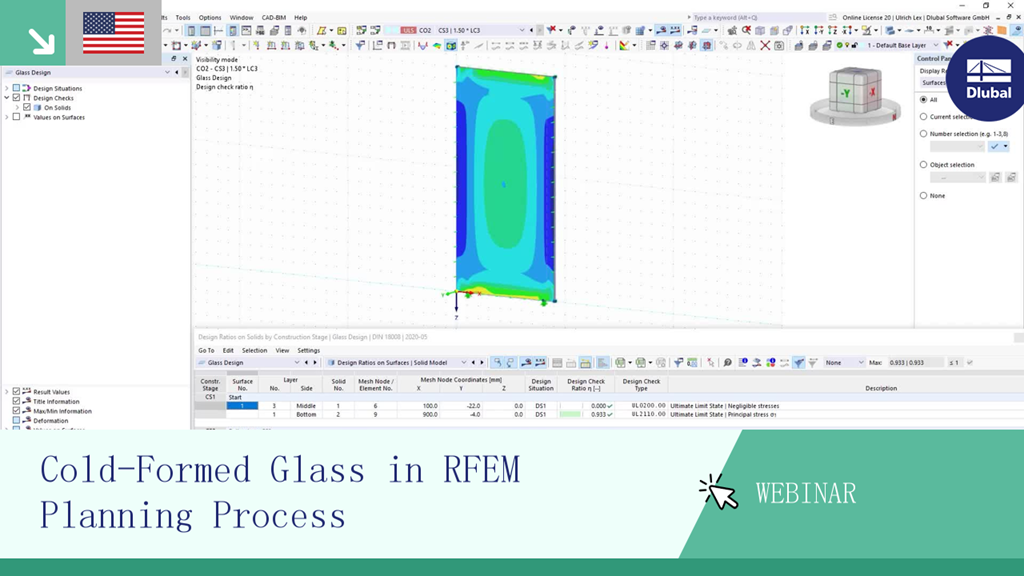Click yellow table panel toolbar icon
Viewport: 1024px width, 576px height.
click(342, 30)
